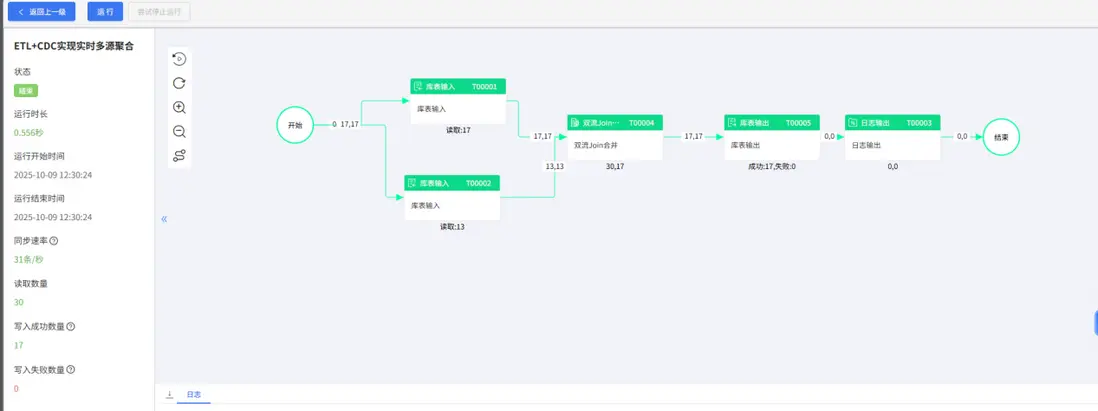Click the 开始 start node

[295, 126]
